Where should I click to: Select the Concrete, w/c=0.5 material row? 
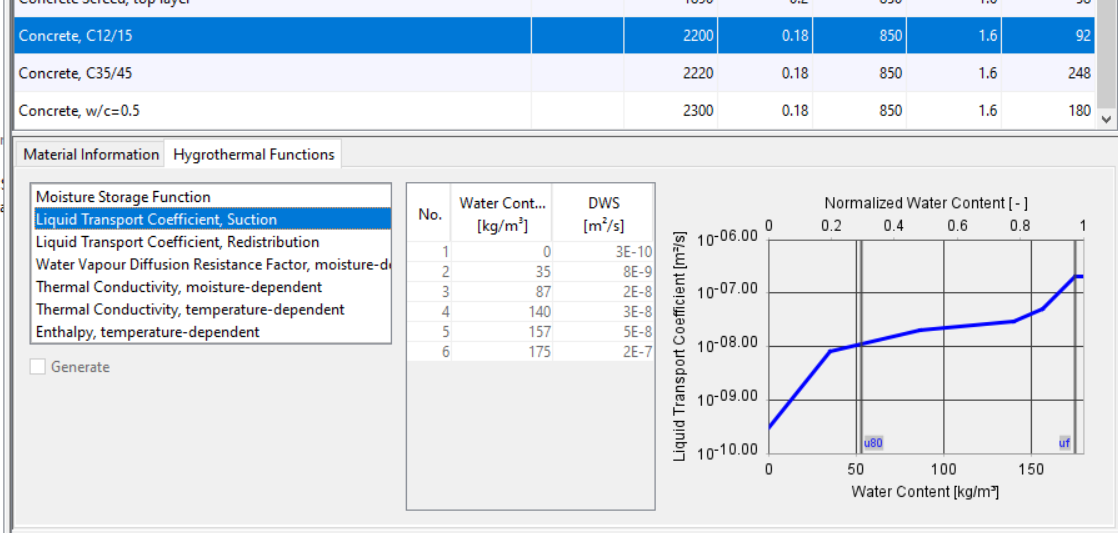[272, 111]
